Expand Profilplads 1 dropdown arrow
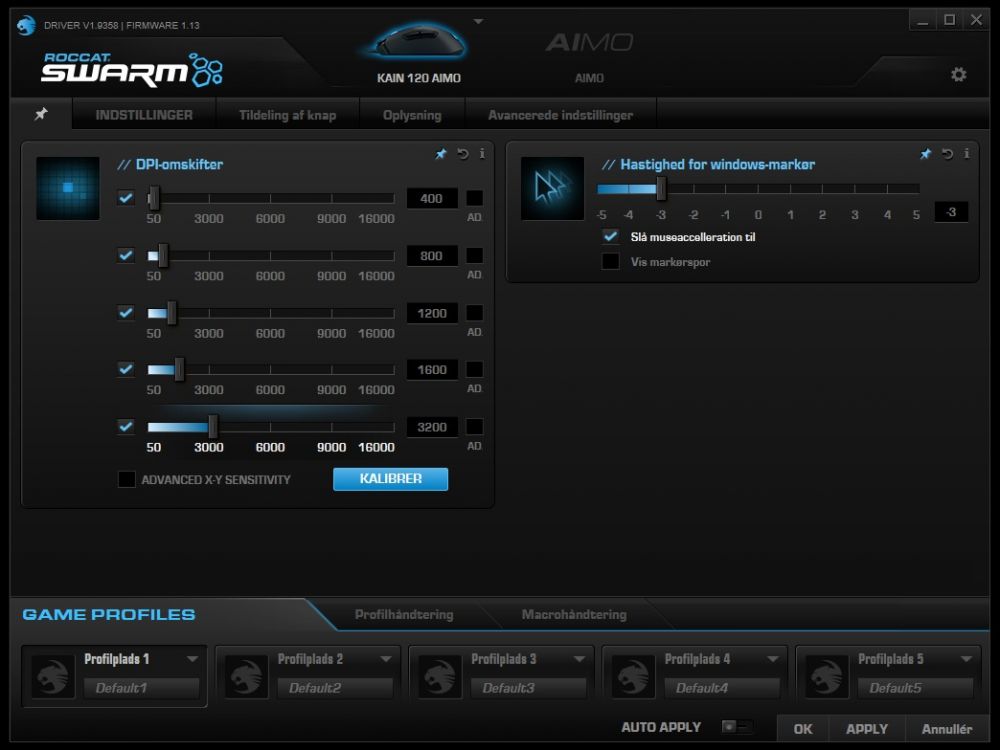Screen dimensions: 1000x750 point(192,659)
